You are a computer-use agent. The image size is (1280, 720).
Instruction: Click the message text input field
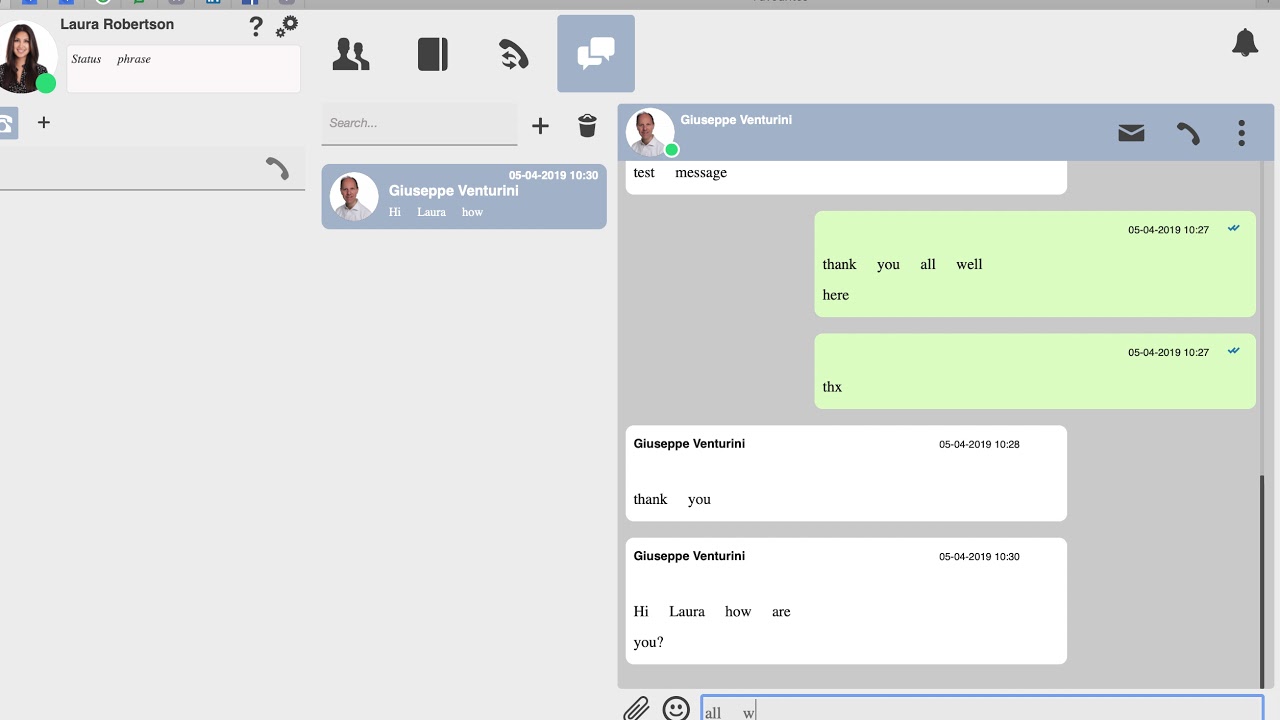click(x=982, y=708)
